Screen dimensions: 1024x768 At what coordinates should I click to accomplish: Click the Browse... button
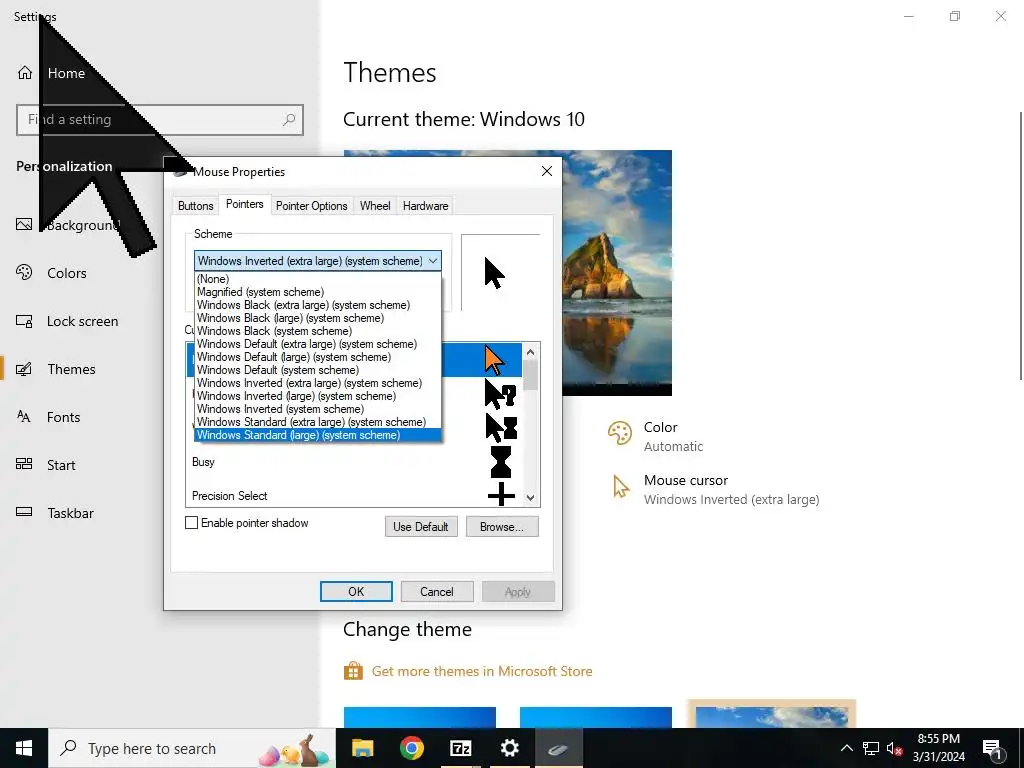click(x=502, y=526)
